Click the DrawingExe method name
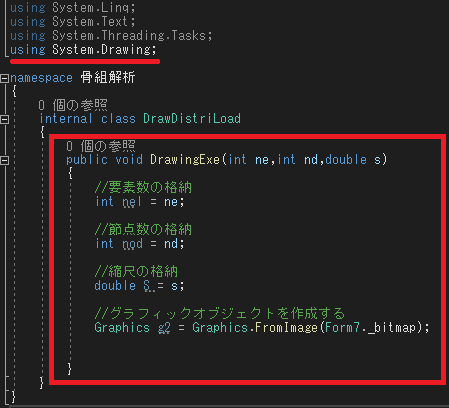This screenshot has width=449, height=408. 185,160
